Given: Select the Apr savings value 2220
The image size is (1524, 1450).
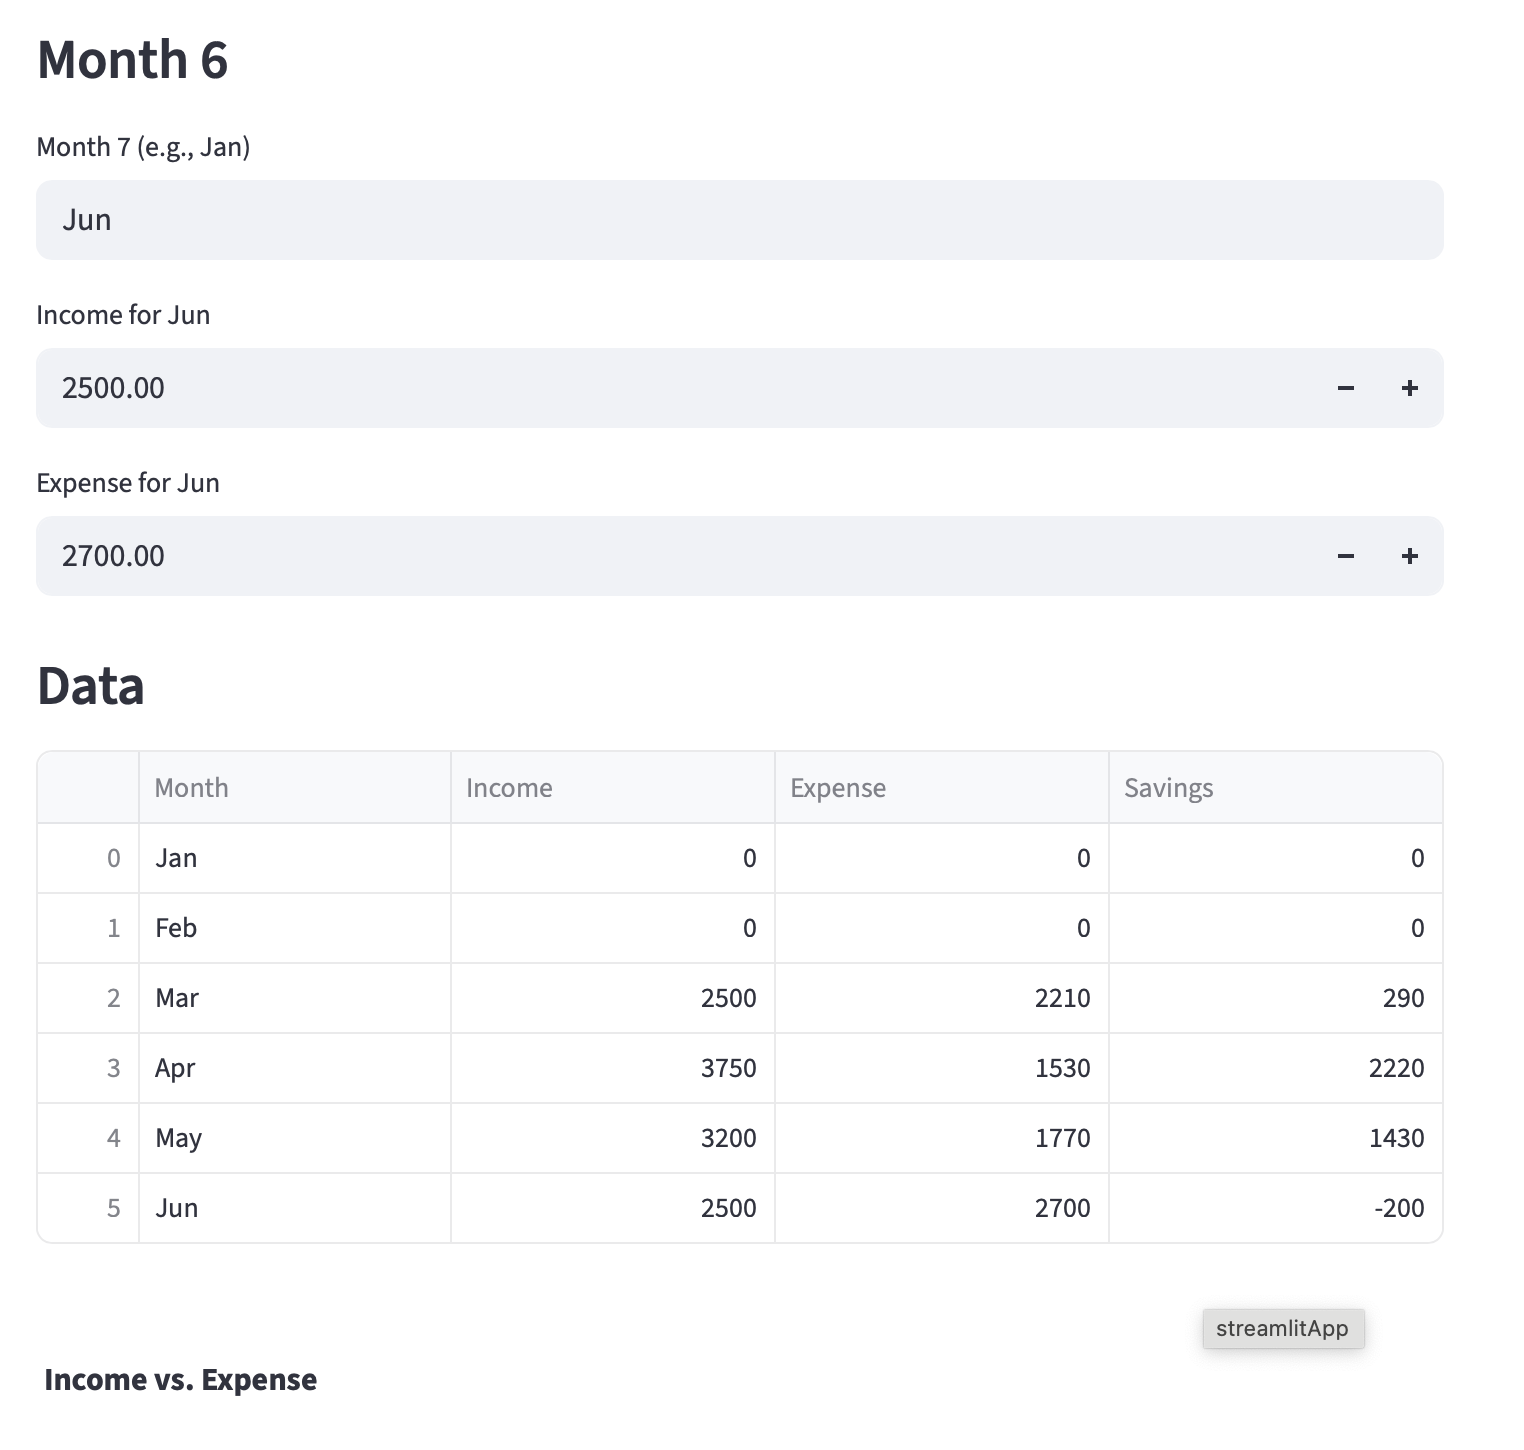Looking at the screenshot, I should point(1398,1068).
